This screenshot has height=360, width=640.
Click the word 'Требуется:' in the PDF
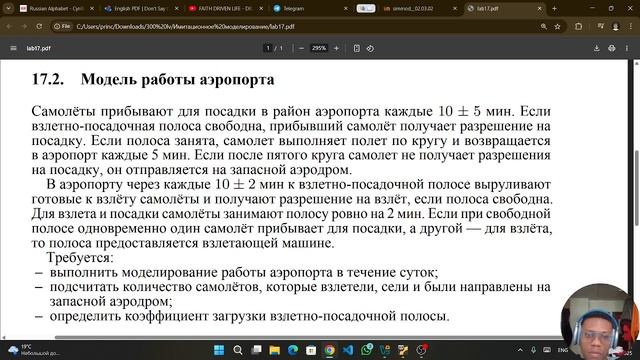click(x=80, y=258)
